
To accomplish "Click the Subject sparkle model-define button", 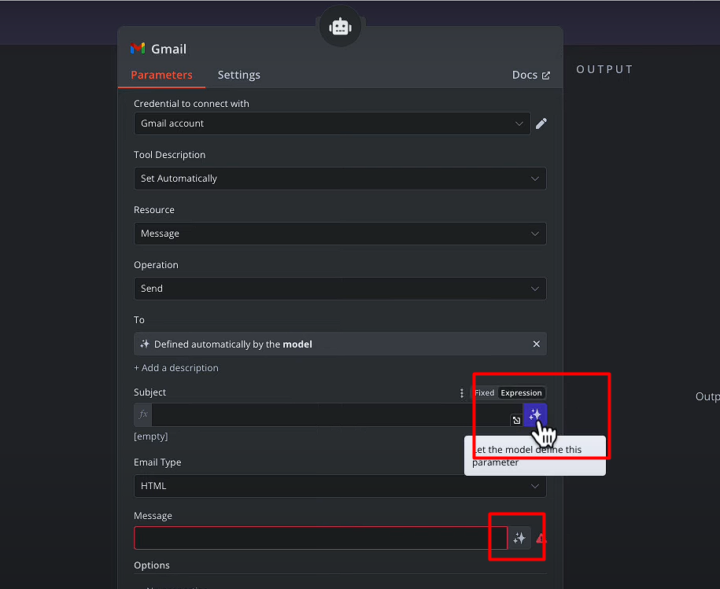I will point(535,415).
